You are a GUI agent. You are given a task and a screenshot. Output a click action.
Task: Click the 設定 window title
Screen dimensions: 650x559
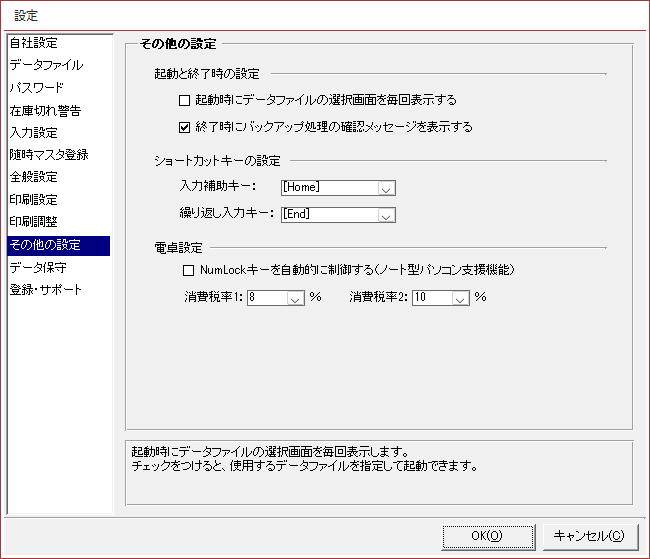coord(26,16)
